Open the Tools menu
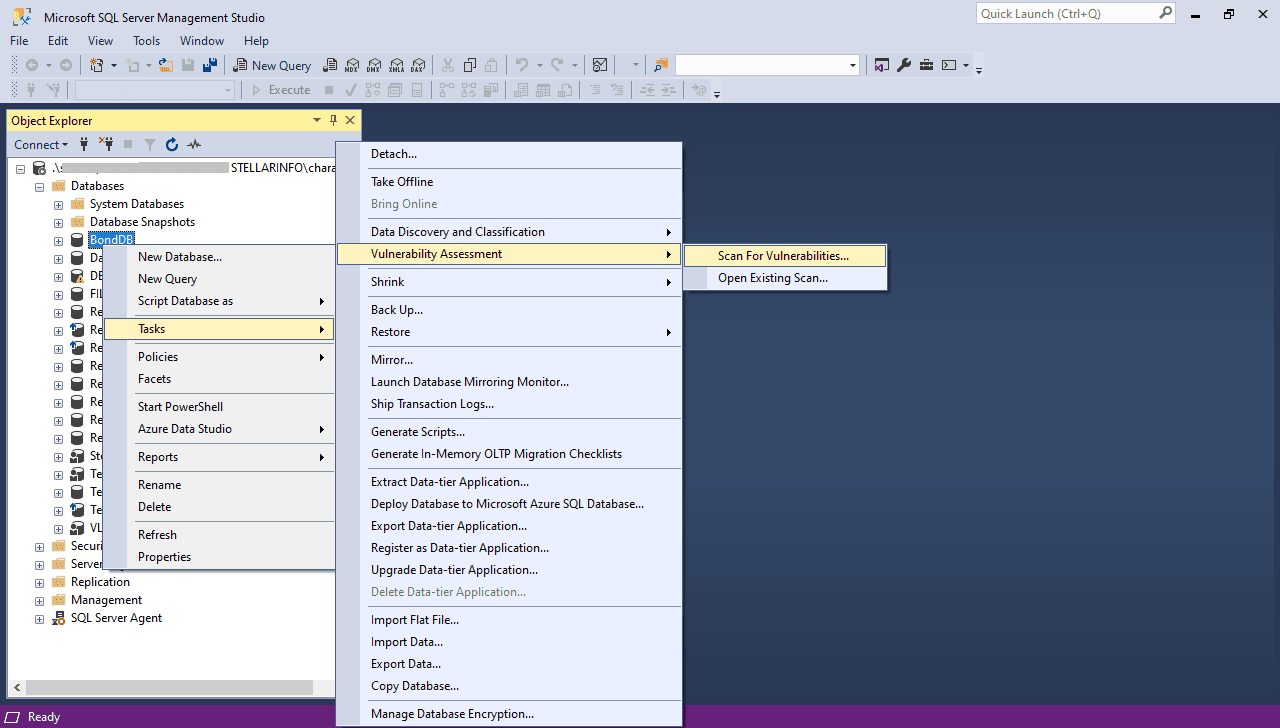 (147, 41)
